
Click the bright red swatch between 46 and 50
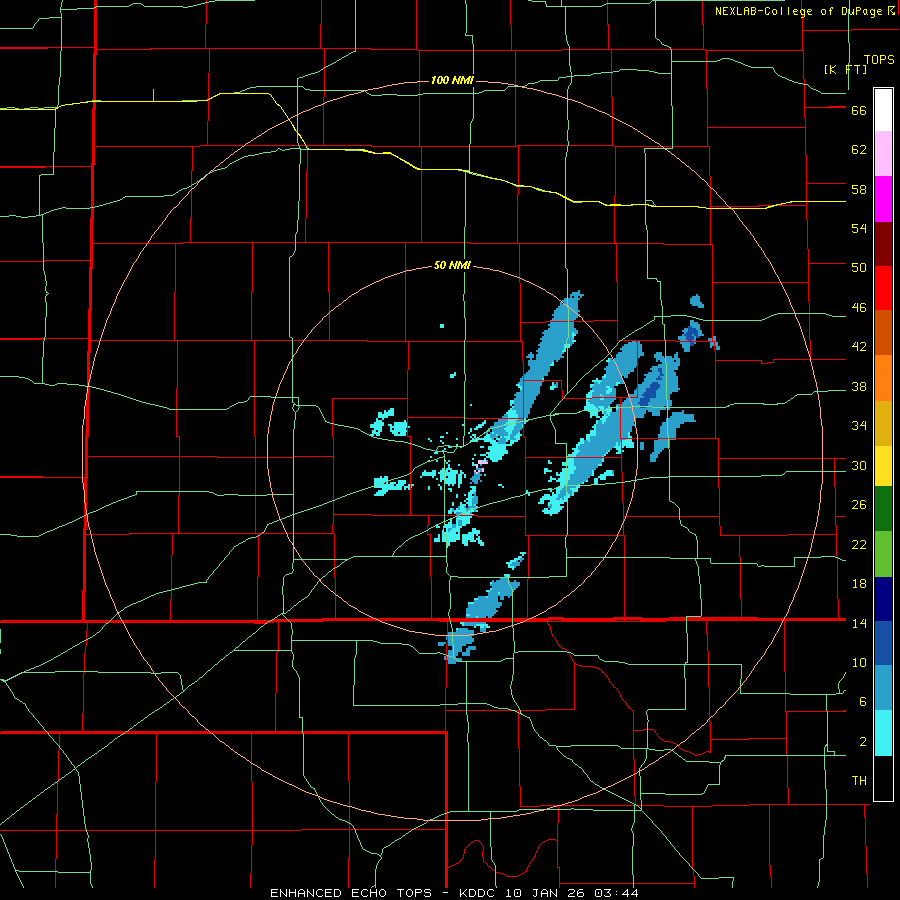point(883,288)
